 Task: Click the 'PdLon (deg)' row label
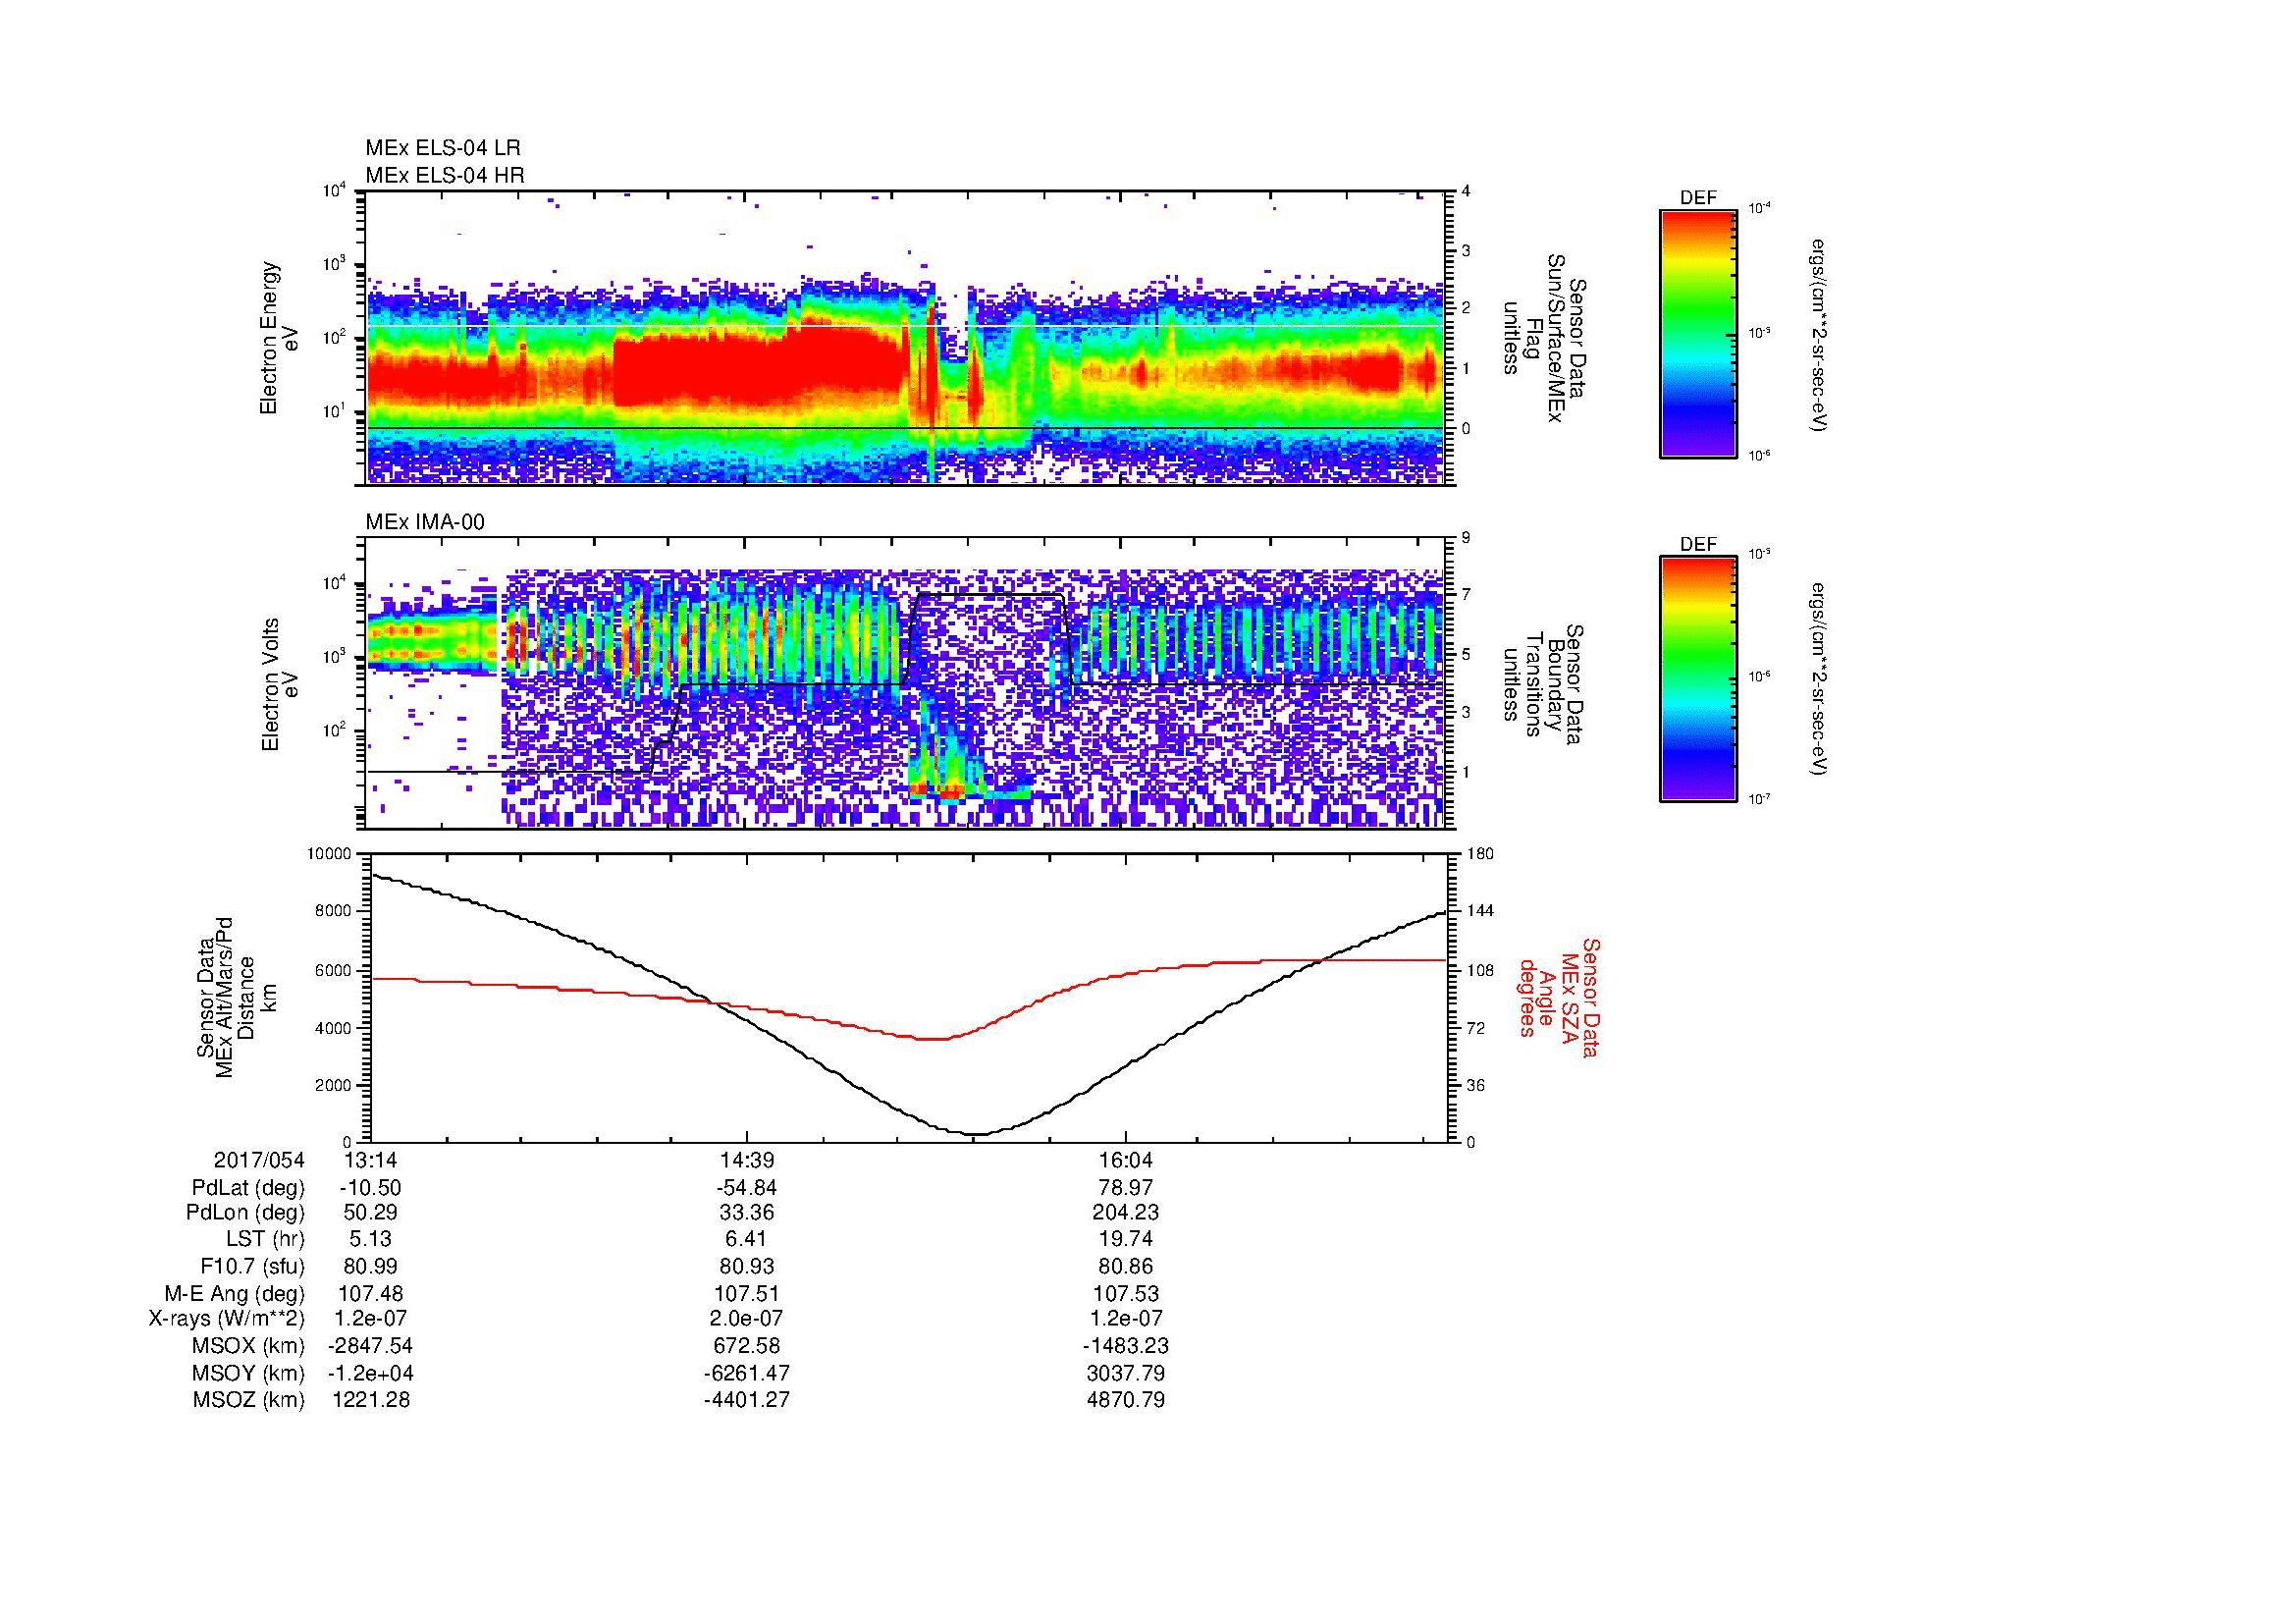tap(248, 1213)
